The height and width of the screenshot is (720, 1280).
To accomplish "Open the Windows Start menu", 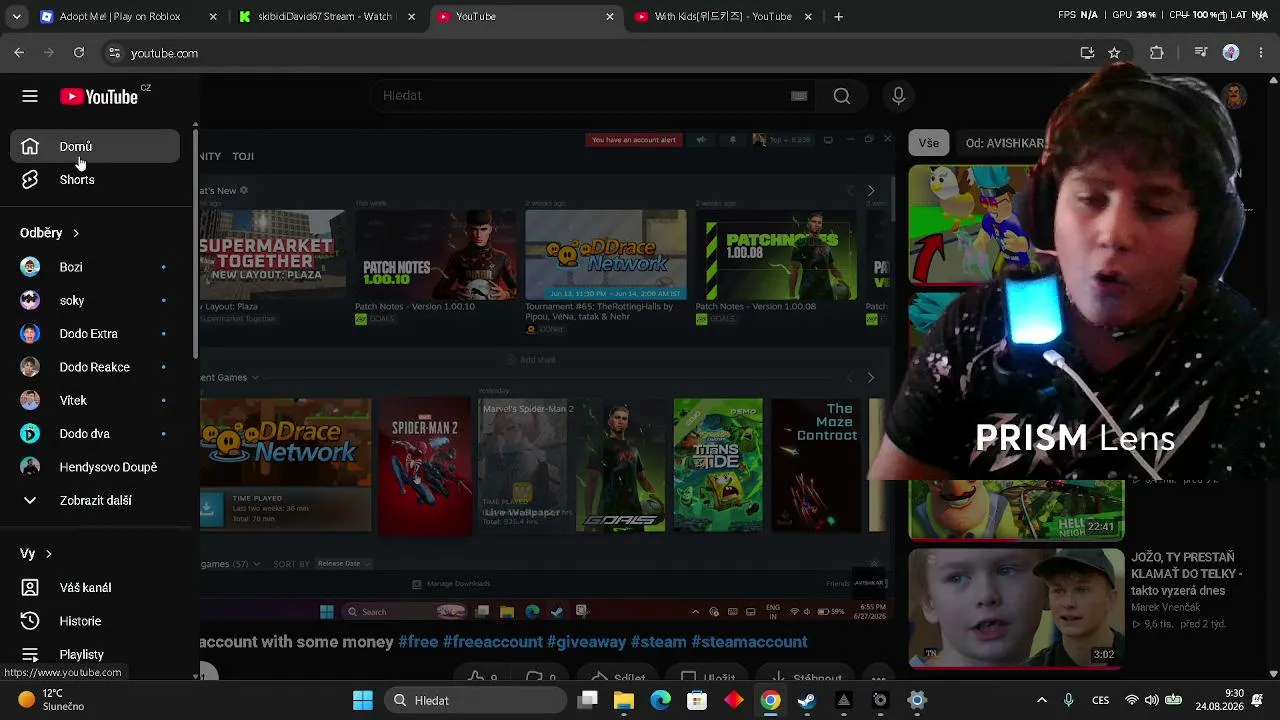I will [x=363, y=700].
